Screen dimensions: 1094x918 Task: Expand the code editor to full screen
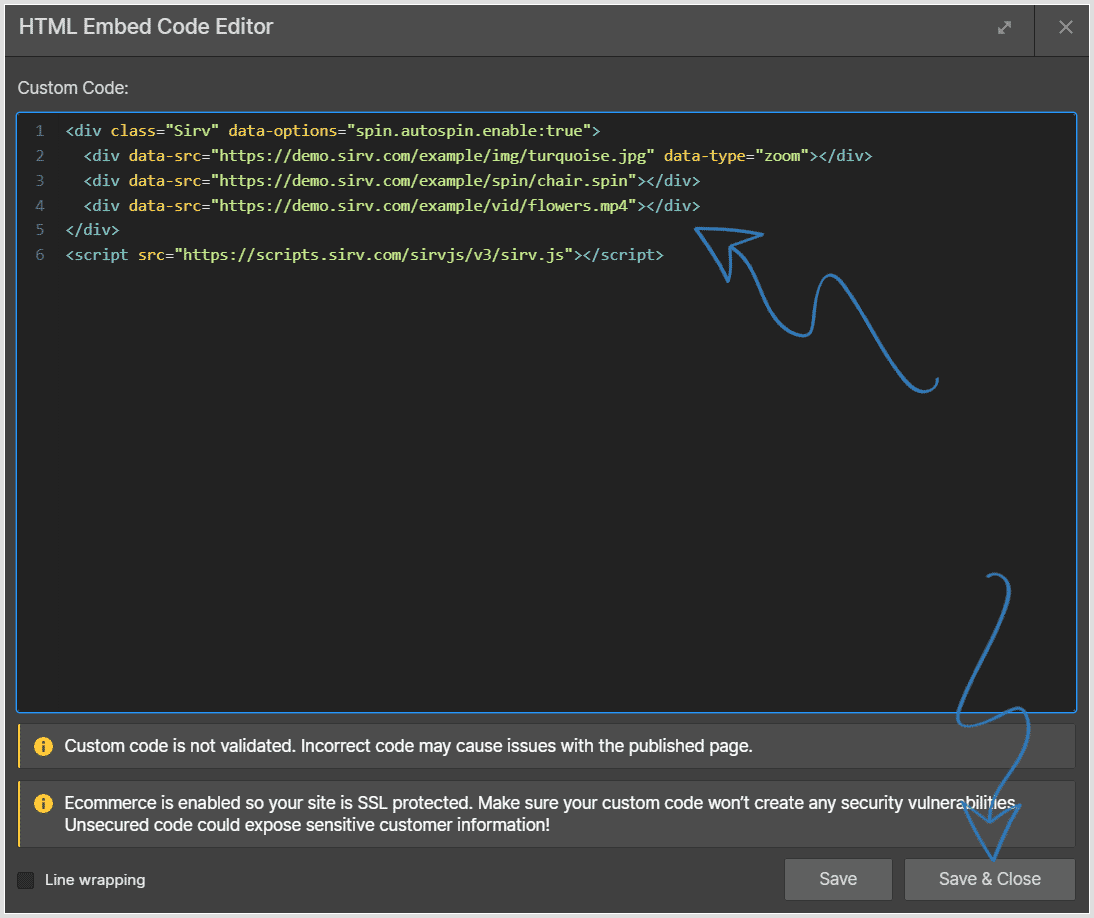1004,27
